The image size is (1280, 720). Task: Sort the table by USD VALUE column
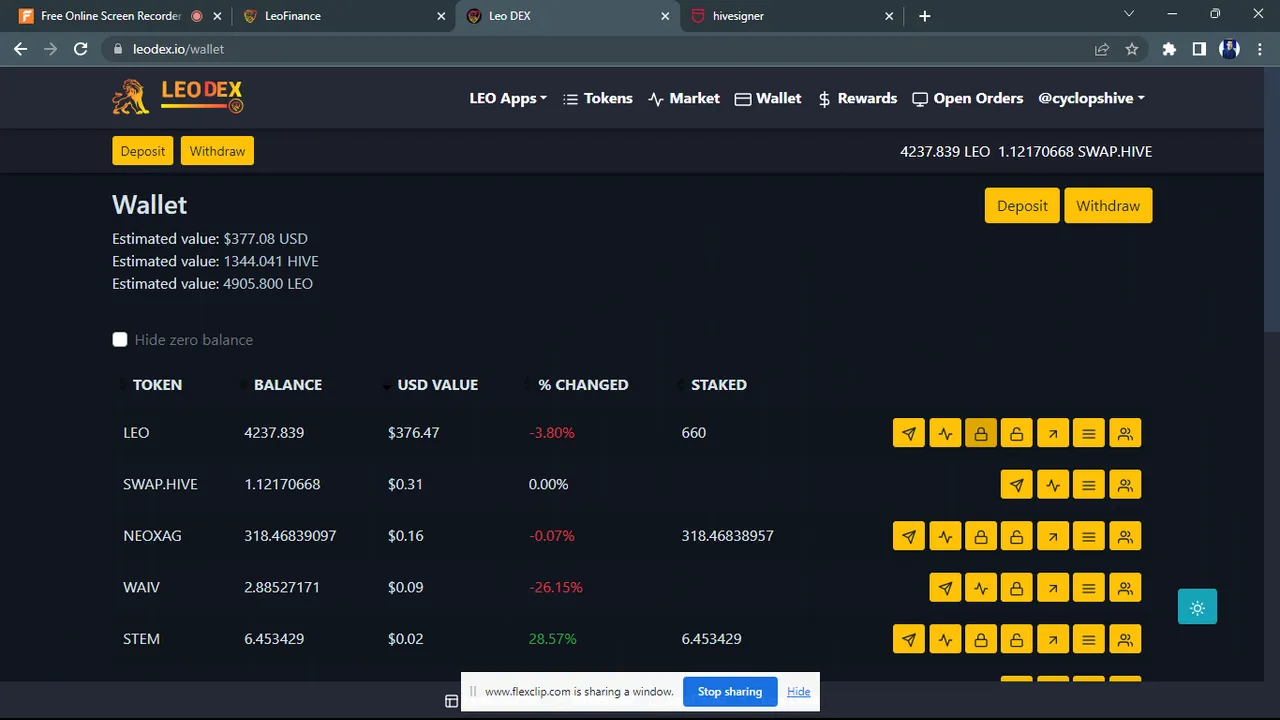437,385
